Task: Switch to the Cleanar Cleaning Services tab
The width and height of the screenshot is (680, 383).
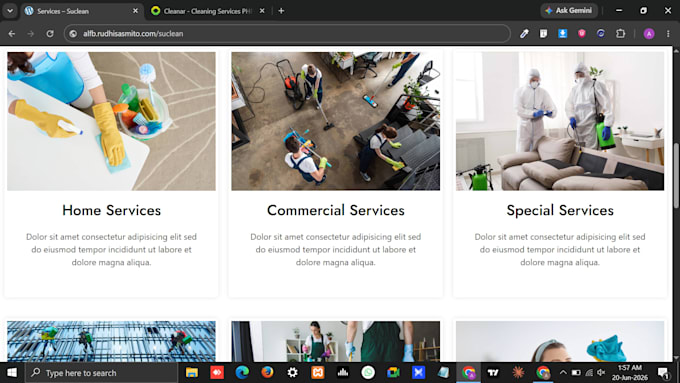Action: click(x=208, y=11)
